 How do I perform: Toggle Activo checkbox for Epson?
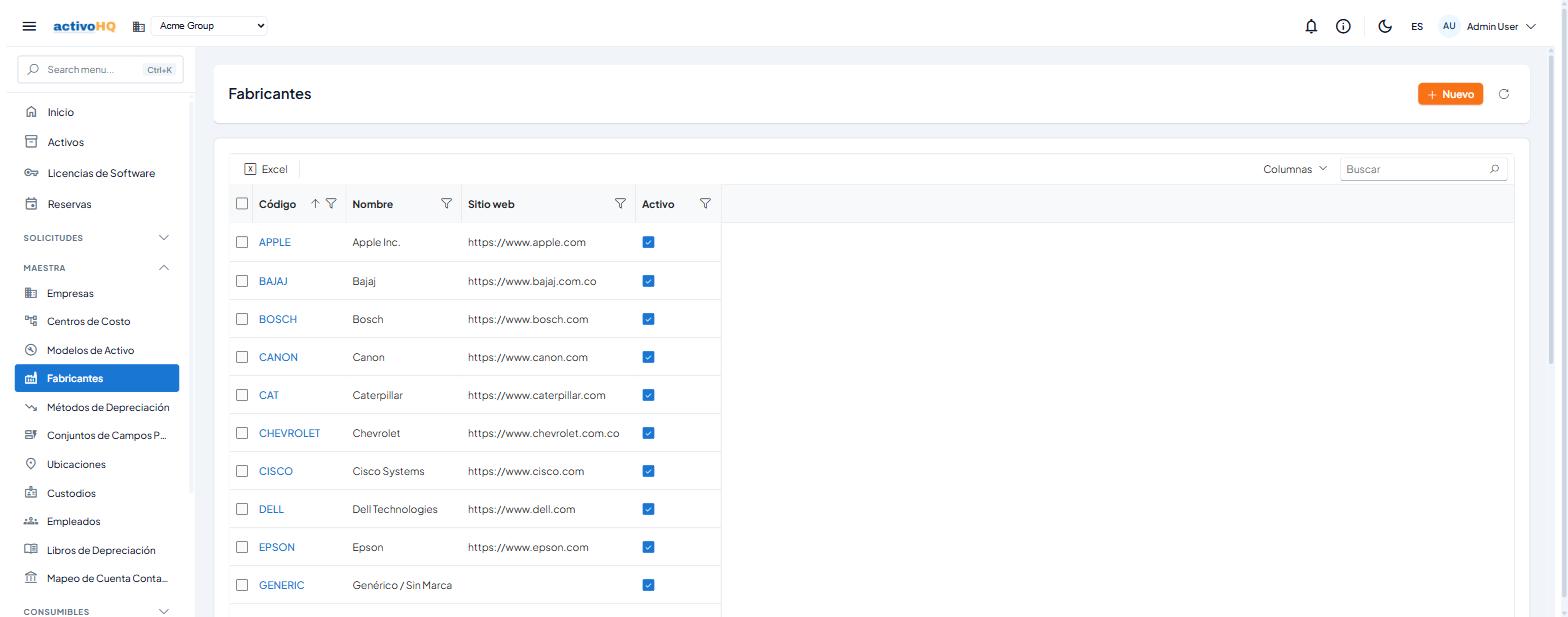tap(648, 547)
